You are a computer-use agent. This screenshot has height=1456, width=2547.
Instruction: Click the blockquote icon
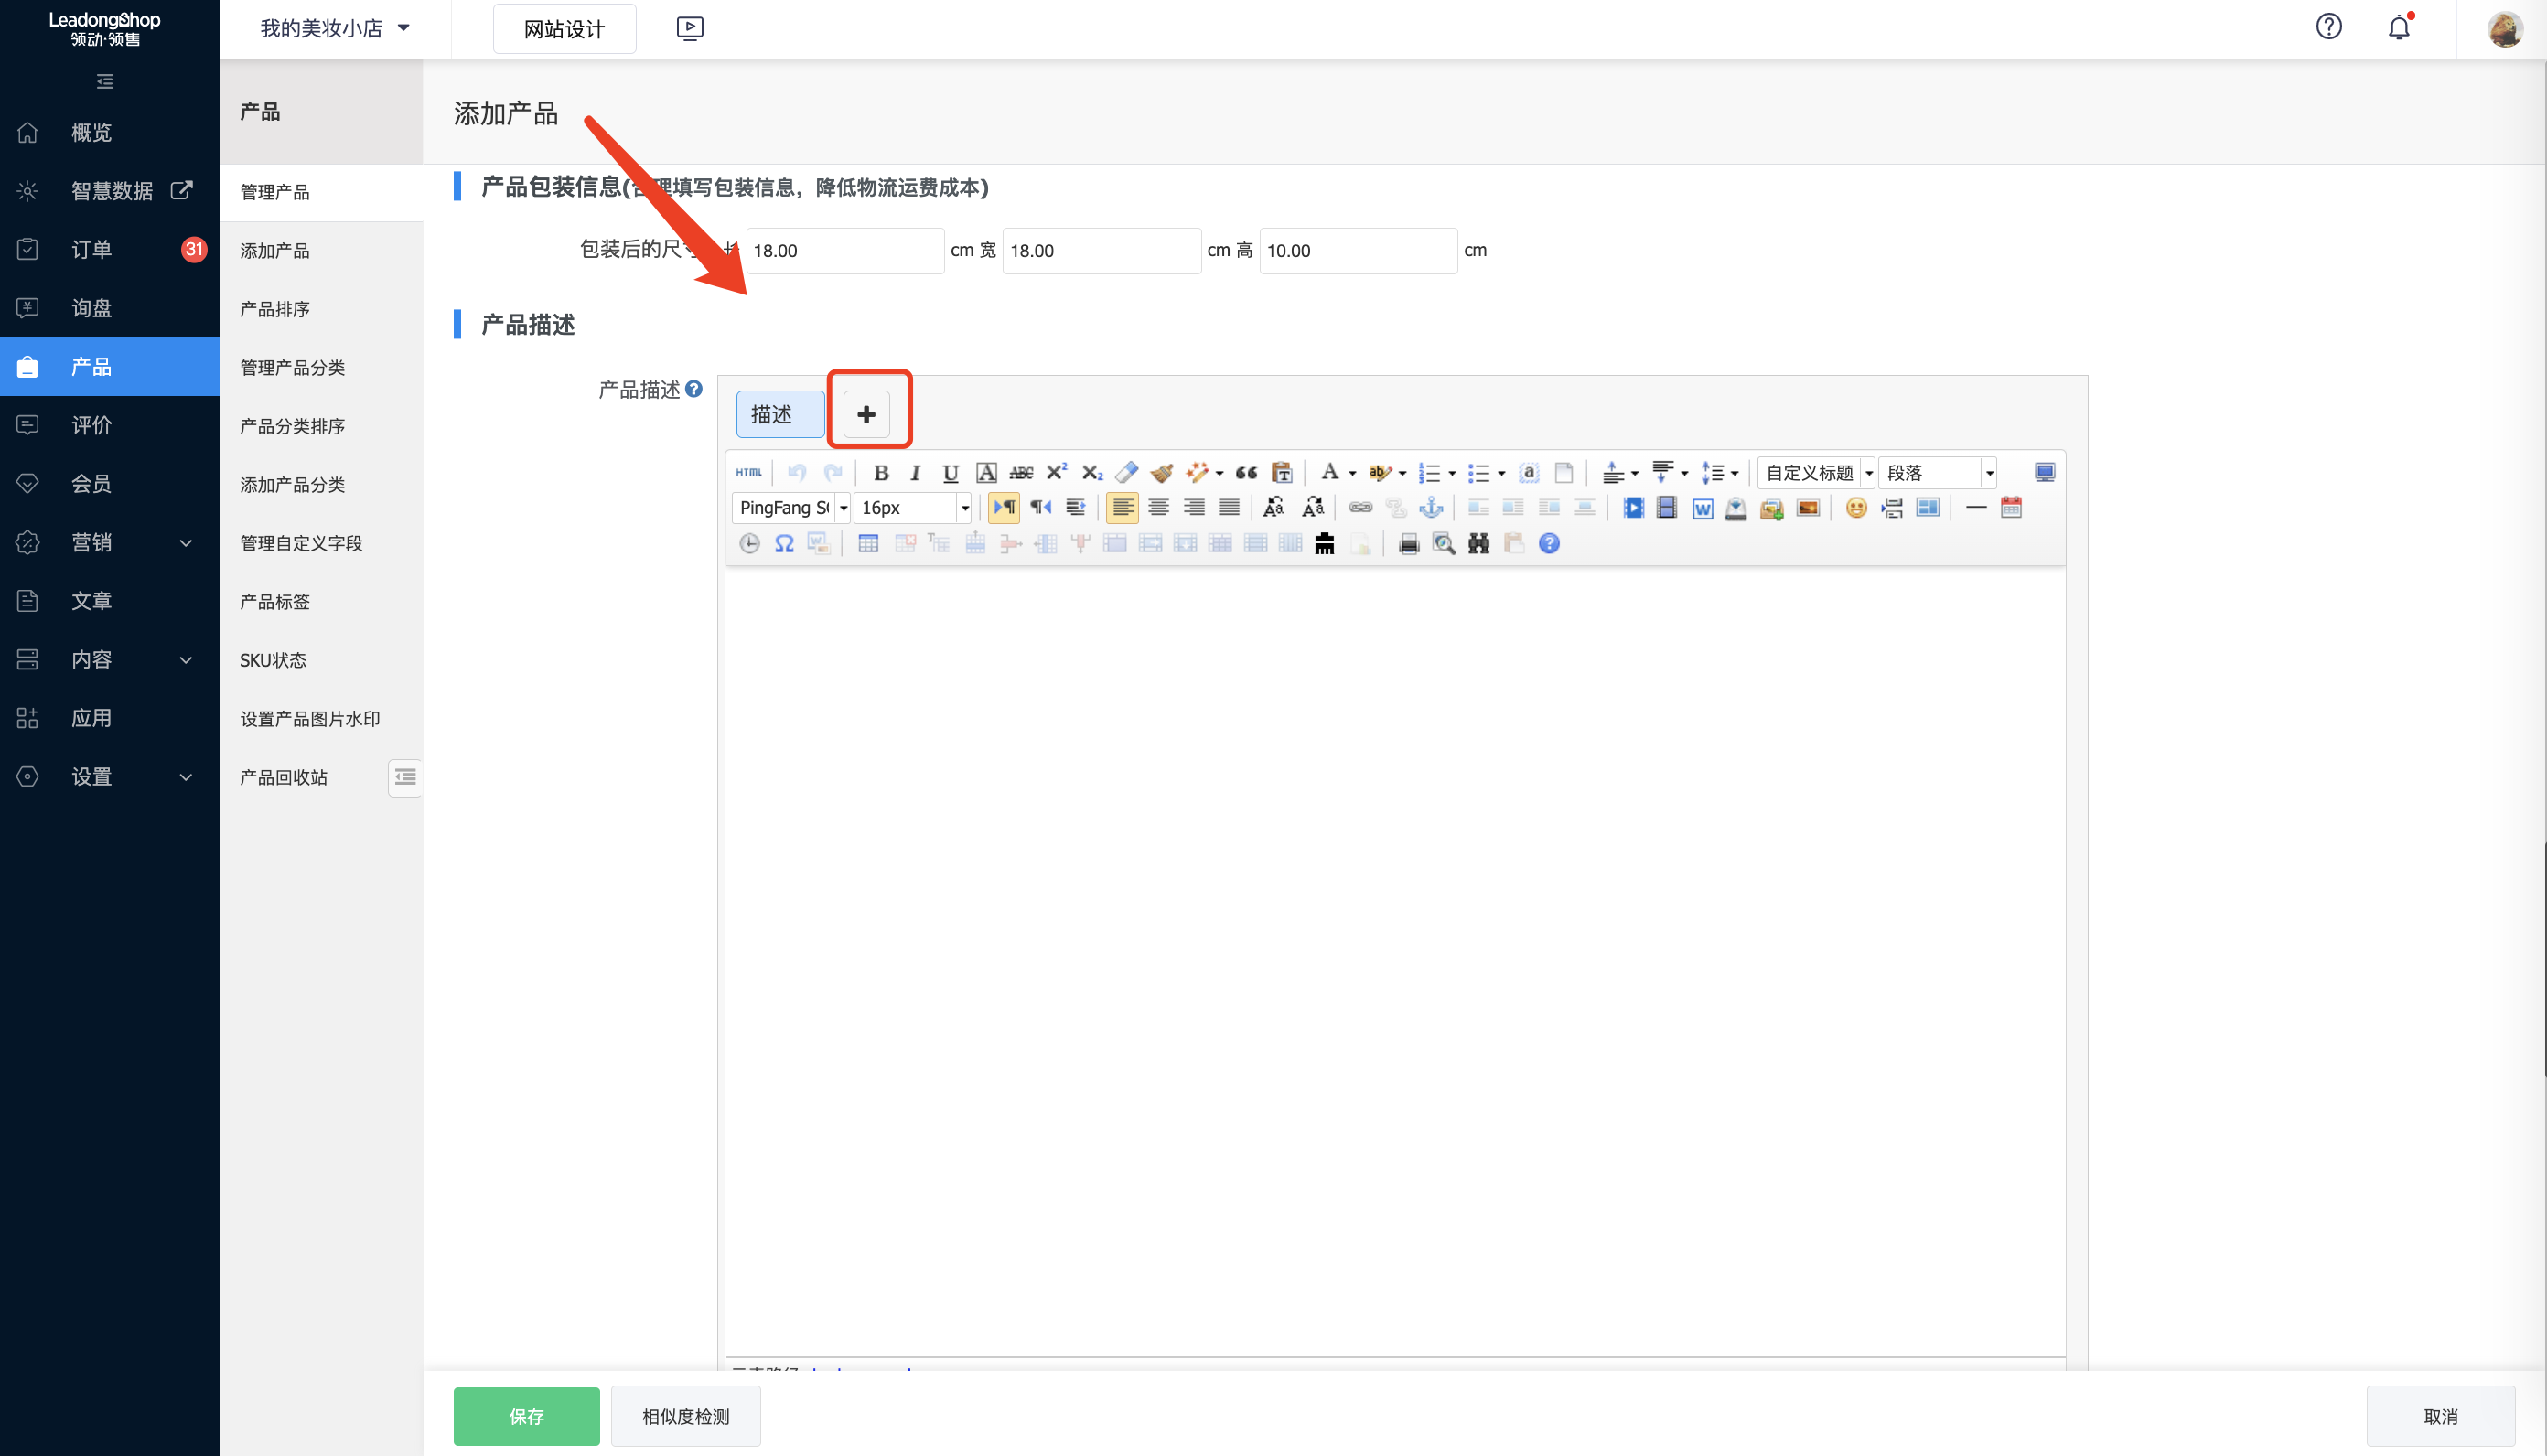tap(1246, 473)
